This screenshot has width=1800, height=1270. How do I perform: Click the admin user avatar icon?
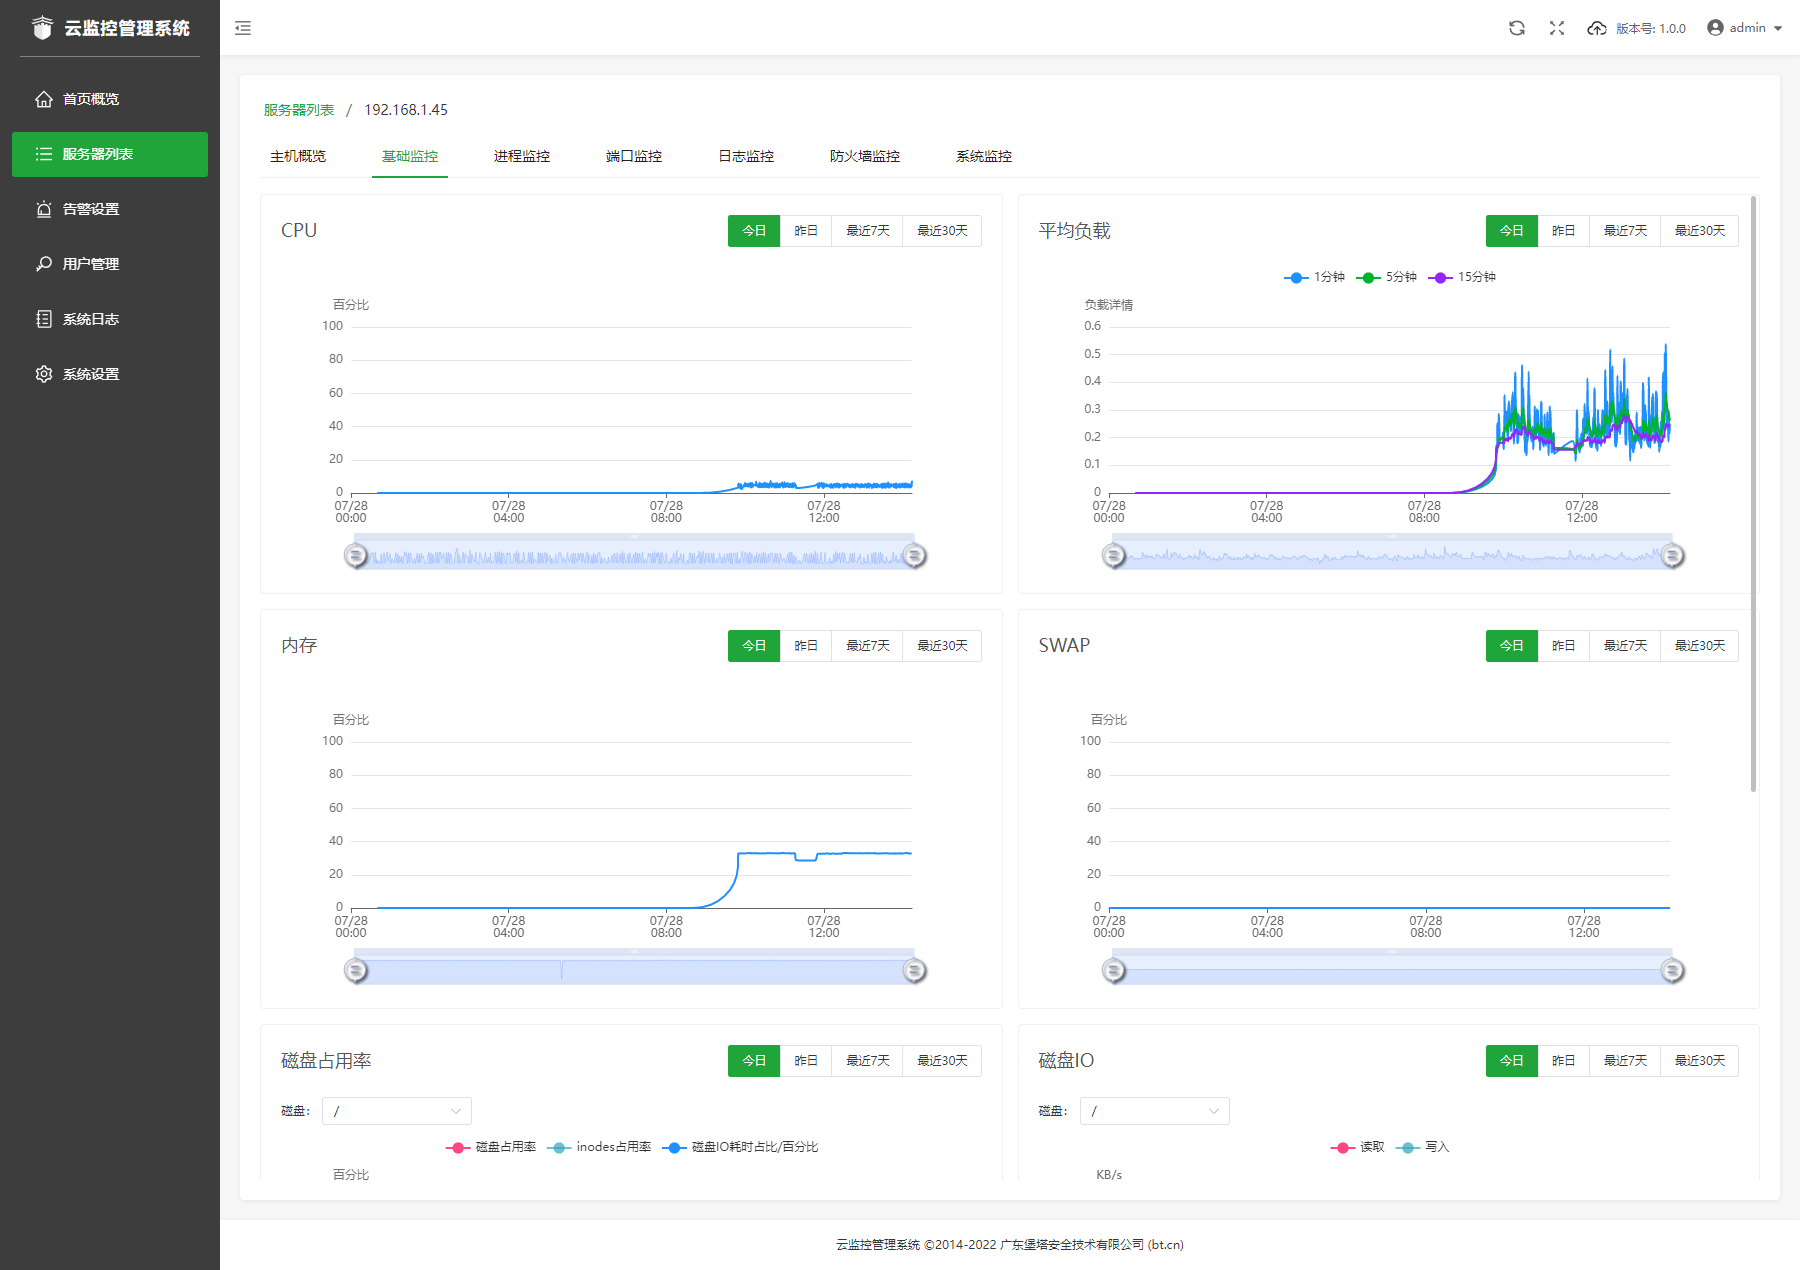pyautogui.click(x=1716, y=28)
